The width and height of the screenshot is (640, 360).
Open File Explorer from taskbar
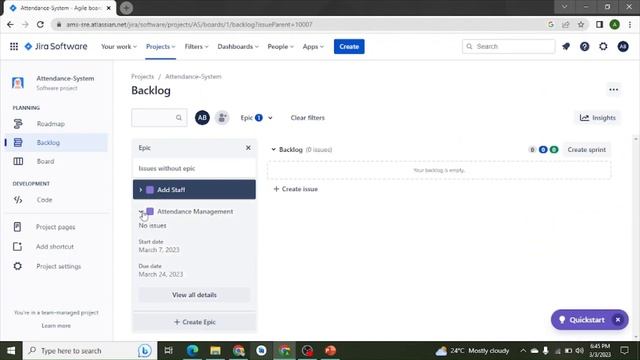click(215, 351)
